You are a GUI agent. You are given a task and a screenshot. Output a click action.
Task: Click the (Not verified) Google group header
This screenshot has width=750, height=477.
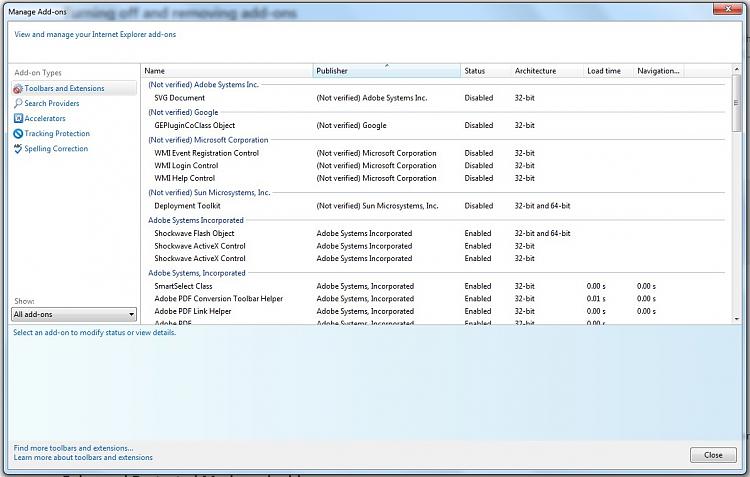[183, 112]
